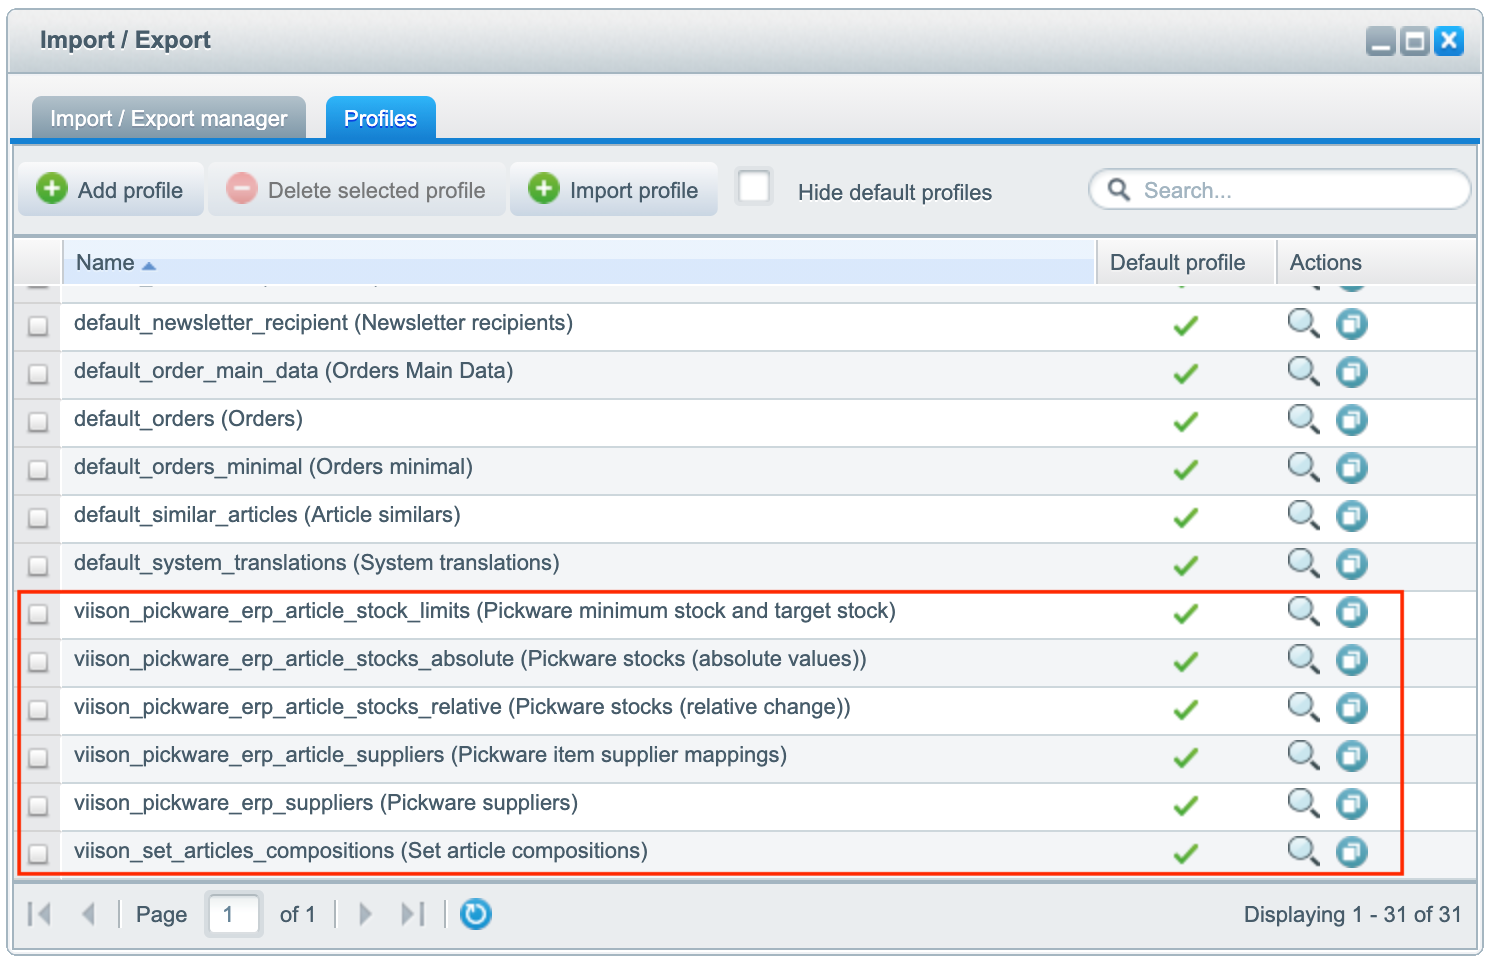Check the default_order_main_data row

click(x=38, y=374)
